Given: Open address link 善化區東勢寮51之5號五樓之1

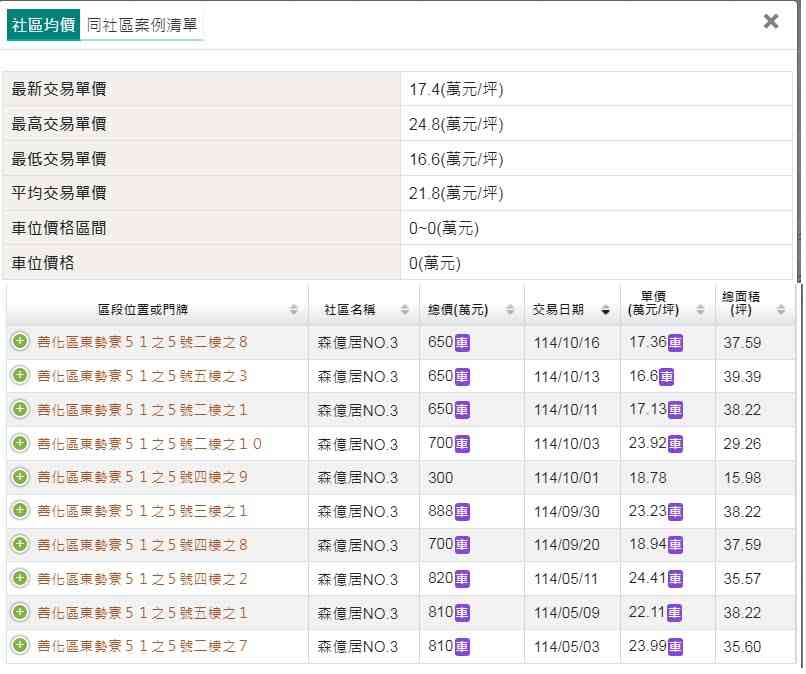Looking at the screenshot, I should (141, 613).
